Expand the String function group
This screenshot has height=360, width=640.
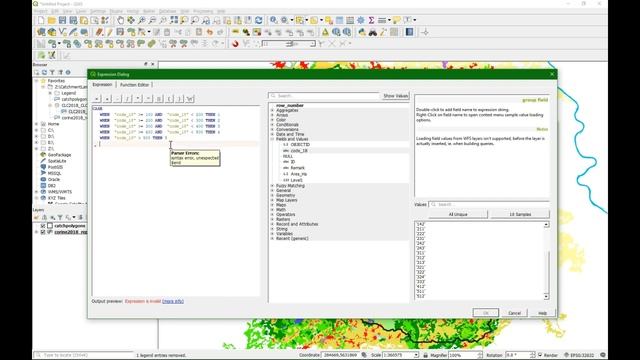[x=273, y=229]
